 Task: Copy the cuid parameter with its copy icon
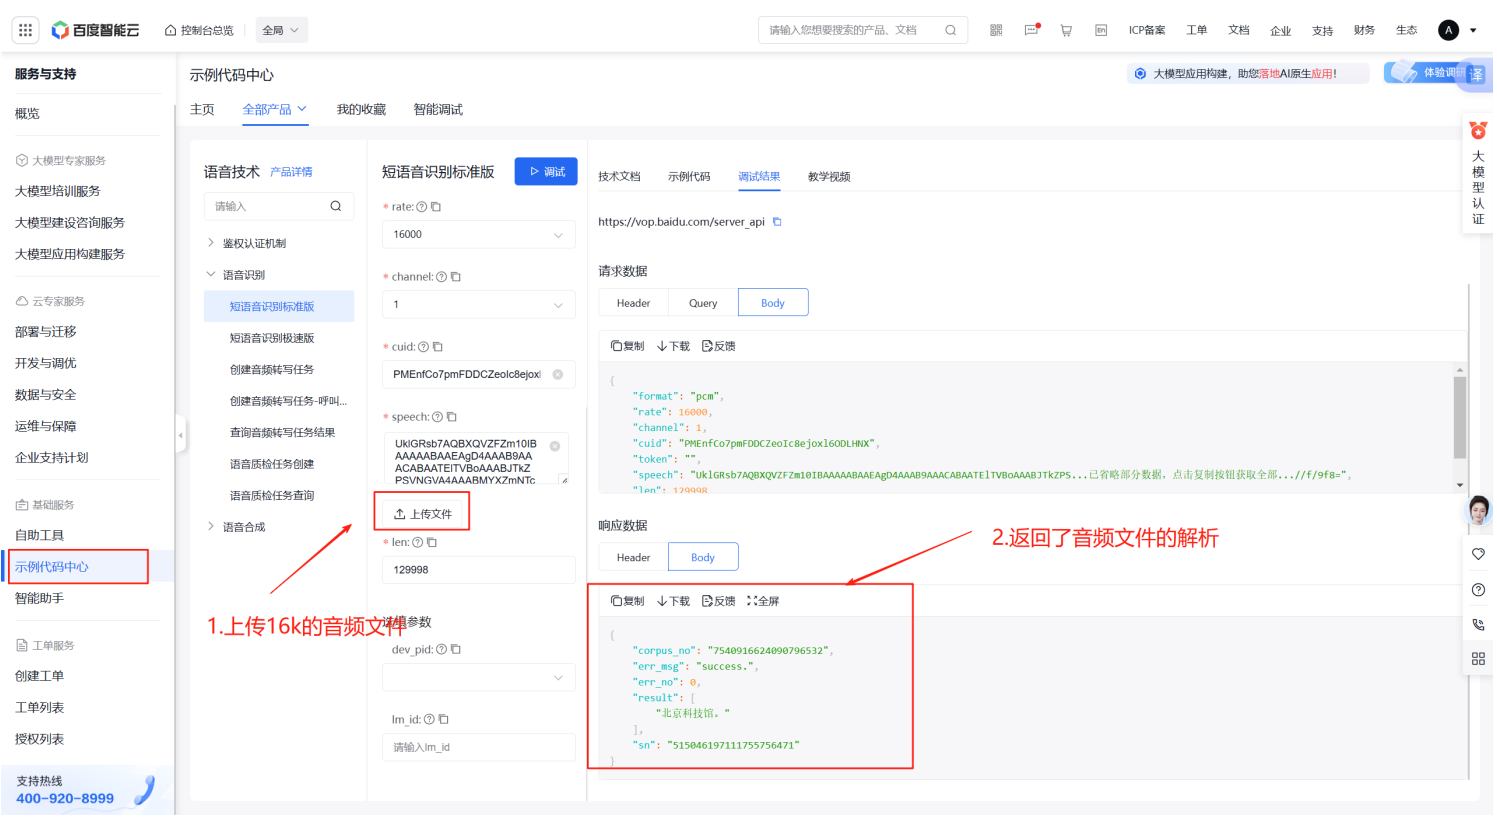point(438,347)
